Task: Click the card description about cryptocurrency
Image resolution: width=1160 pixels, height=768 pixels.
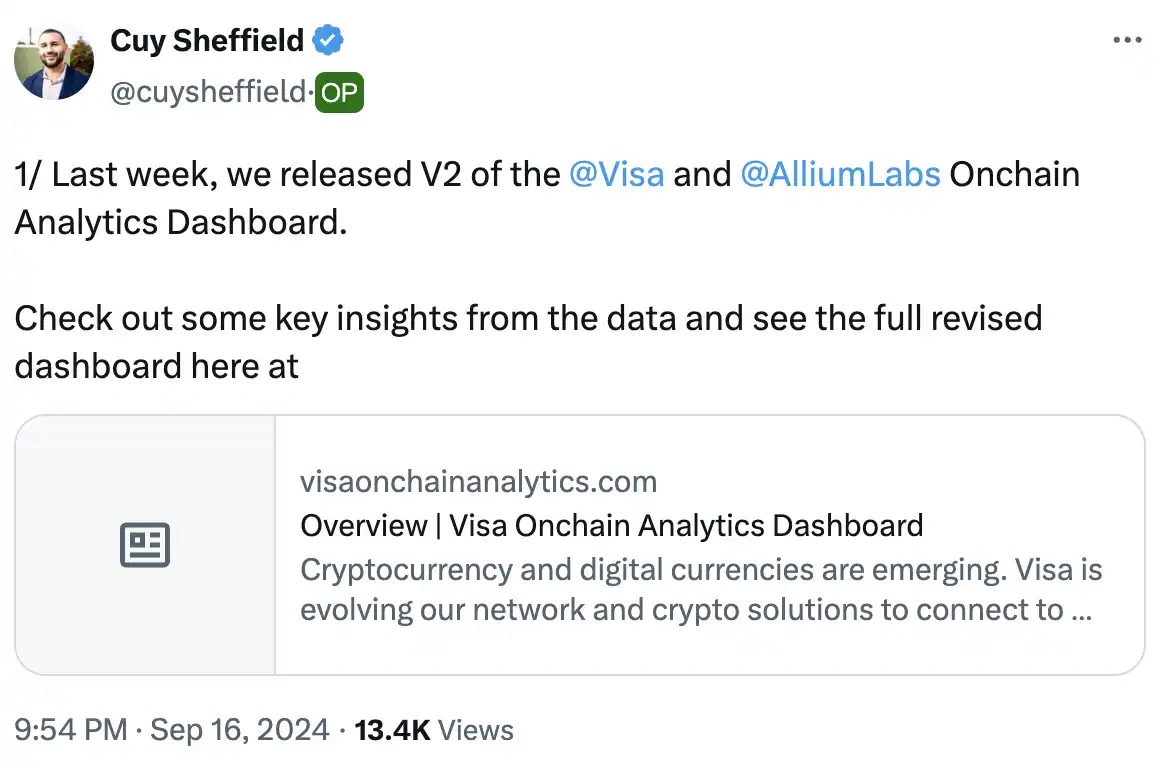Action: tap(700, 590)
